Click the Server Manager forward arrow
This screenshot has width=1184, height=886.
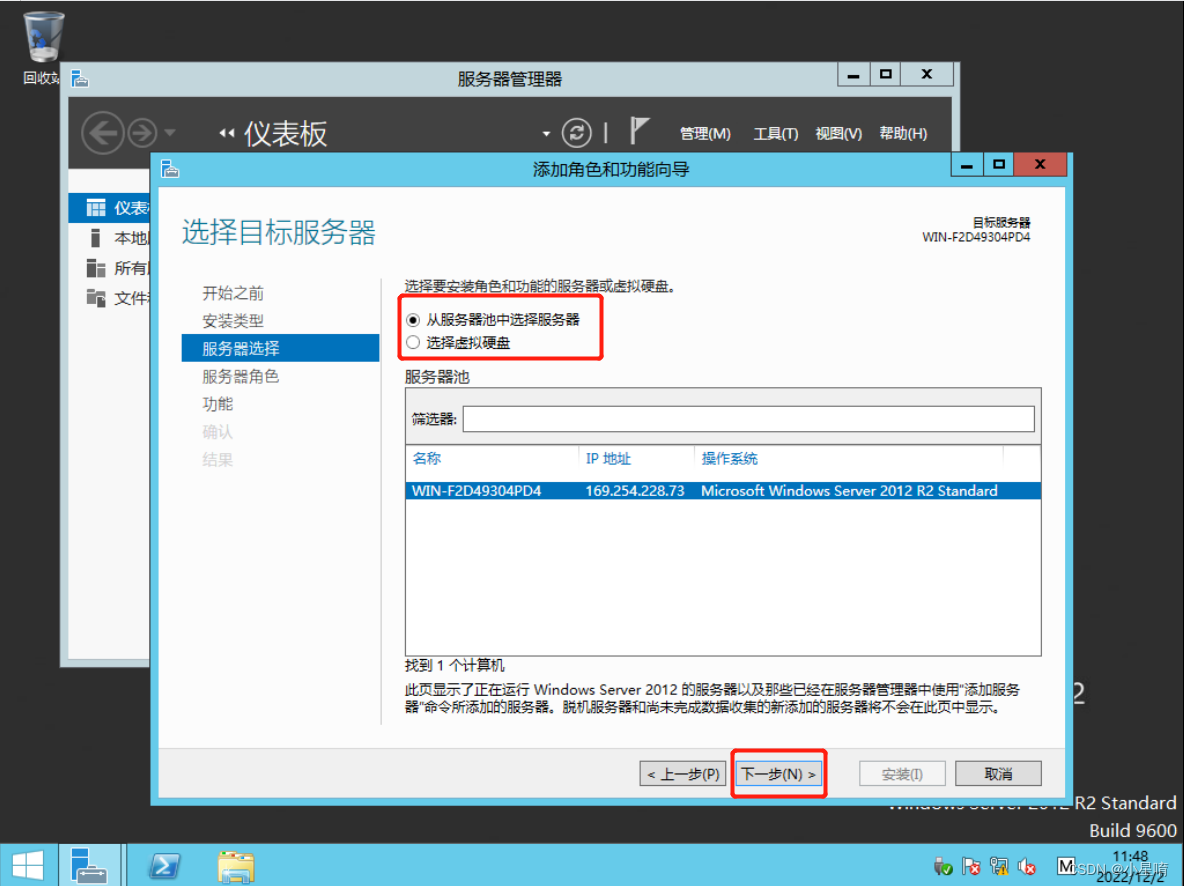(142, 134)
